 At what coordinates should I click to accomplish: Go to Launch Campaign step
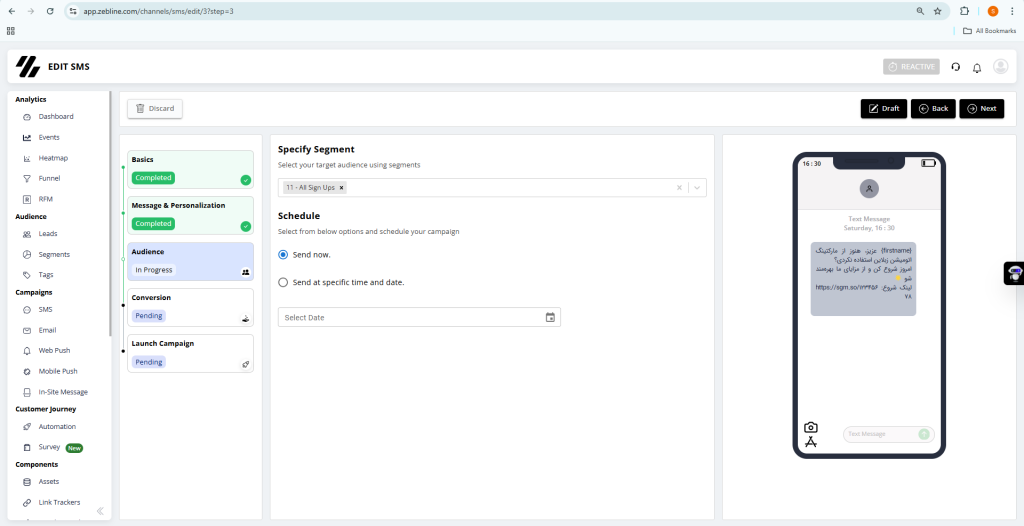click(x=190, y=352)
